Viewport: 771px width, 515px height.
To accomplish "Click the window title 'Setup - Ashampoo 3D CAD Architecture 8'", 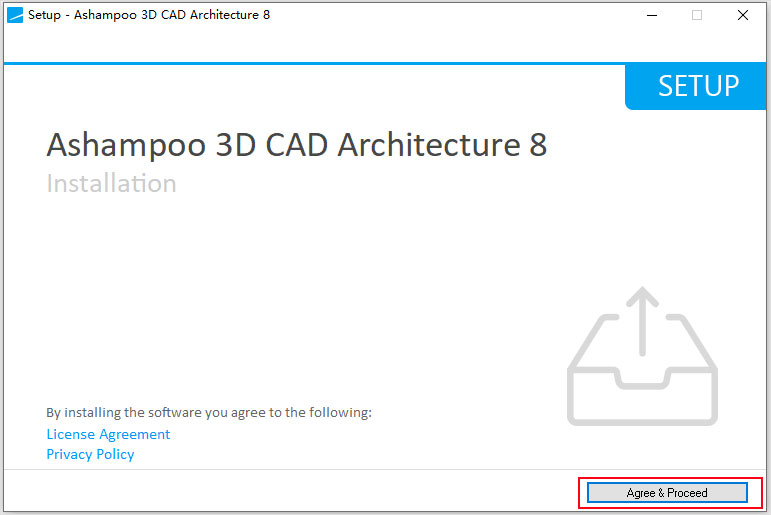I will [149, 15].
